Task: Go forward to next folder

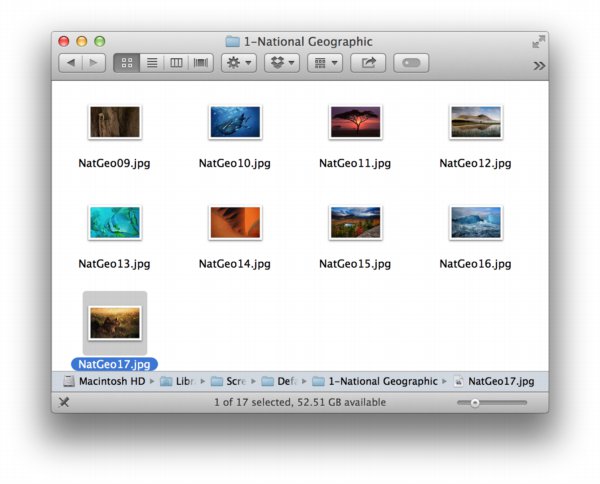Action: [94, 63]
